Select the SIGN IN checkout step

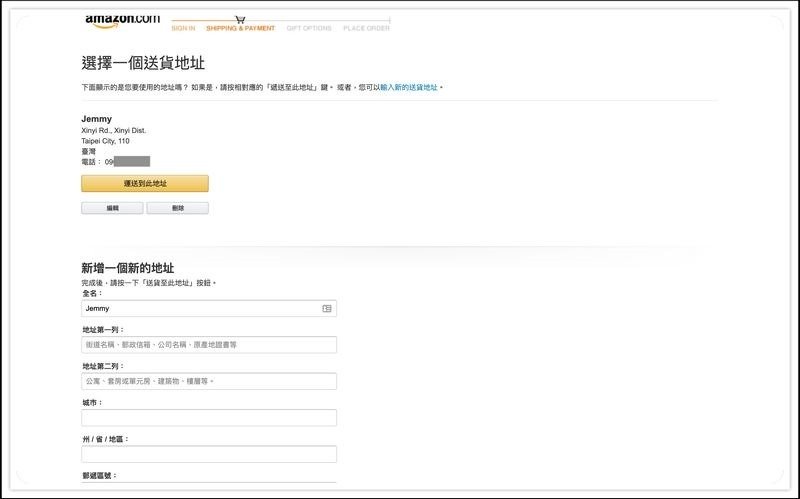point(183,29)
